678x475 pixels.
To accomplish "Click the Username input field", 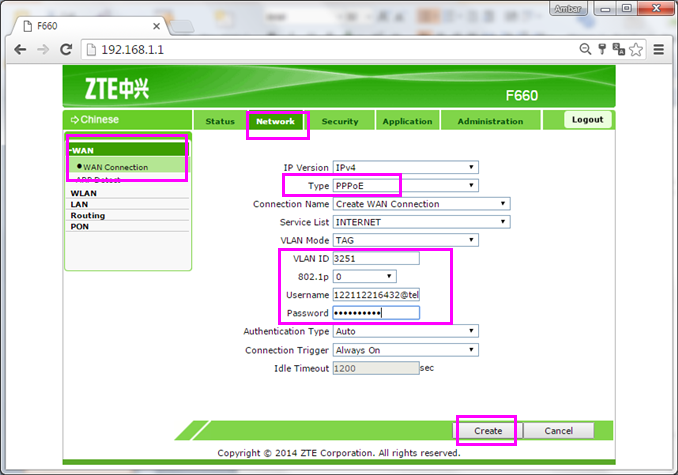I will click(x=376, y=295).
